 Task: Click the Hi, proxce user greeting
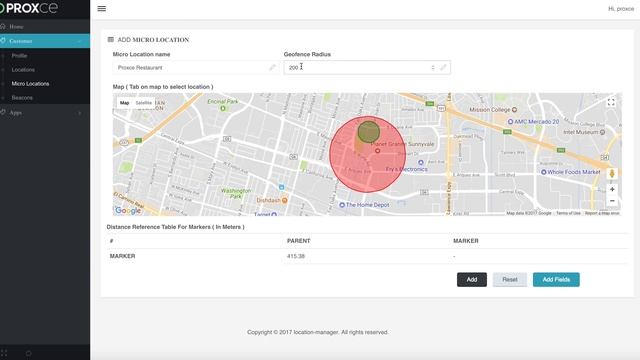[x=621, y=9]
